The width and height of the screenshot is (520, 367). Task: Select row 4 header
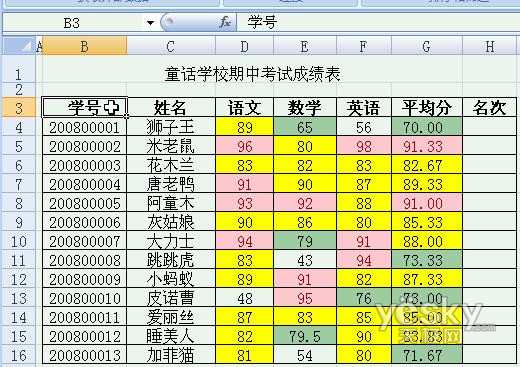tap(19, 127)
